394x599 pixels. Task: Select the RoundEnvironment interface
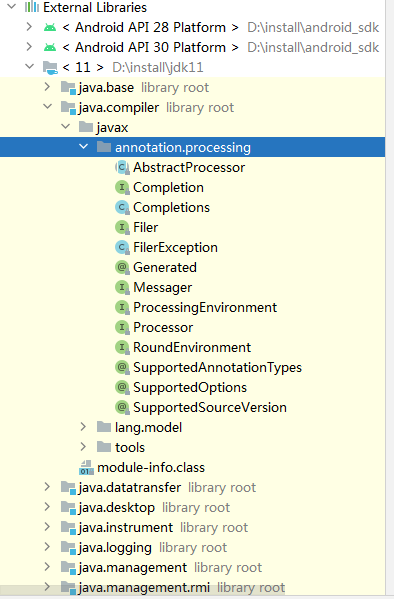point(192,347)
